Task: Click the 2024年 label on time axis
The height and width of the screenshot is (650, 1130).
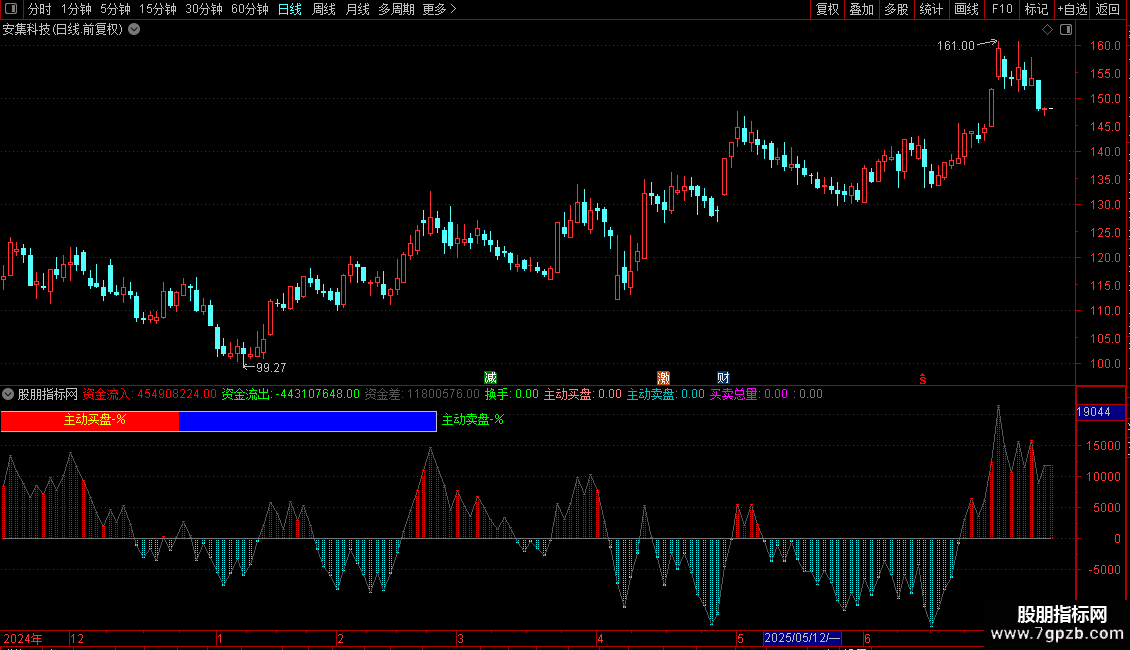Action: (x=23, y=638)
